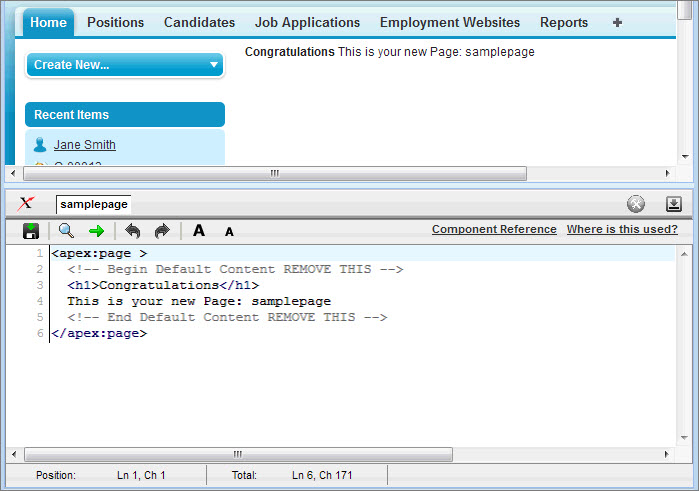The image size is (699, 491).
Task: Click the editor horizontal scrollbar thumb
Action: click(238, 454)
